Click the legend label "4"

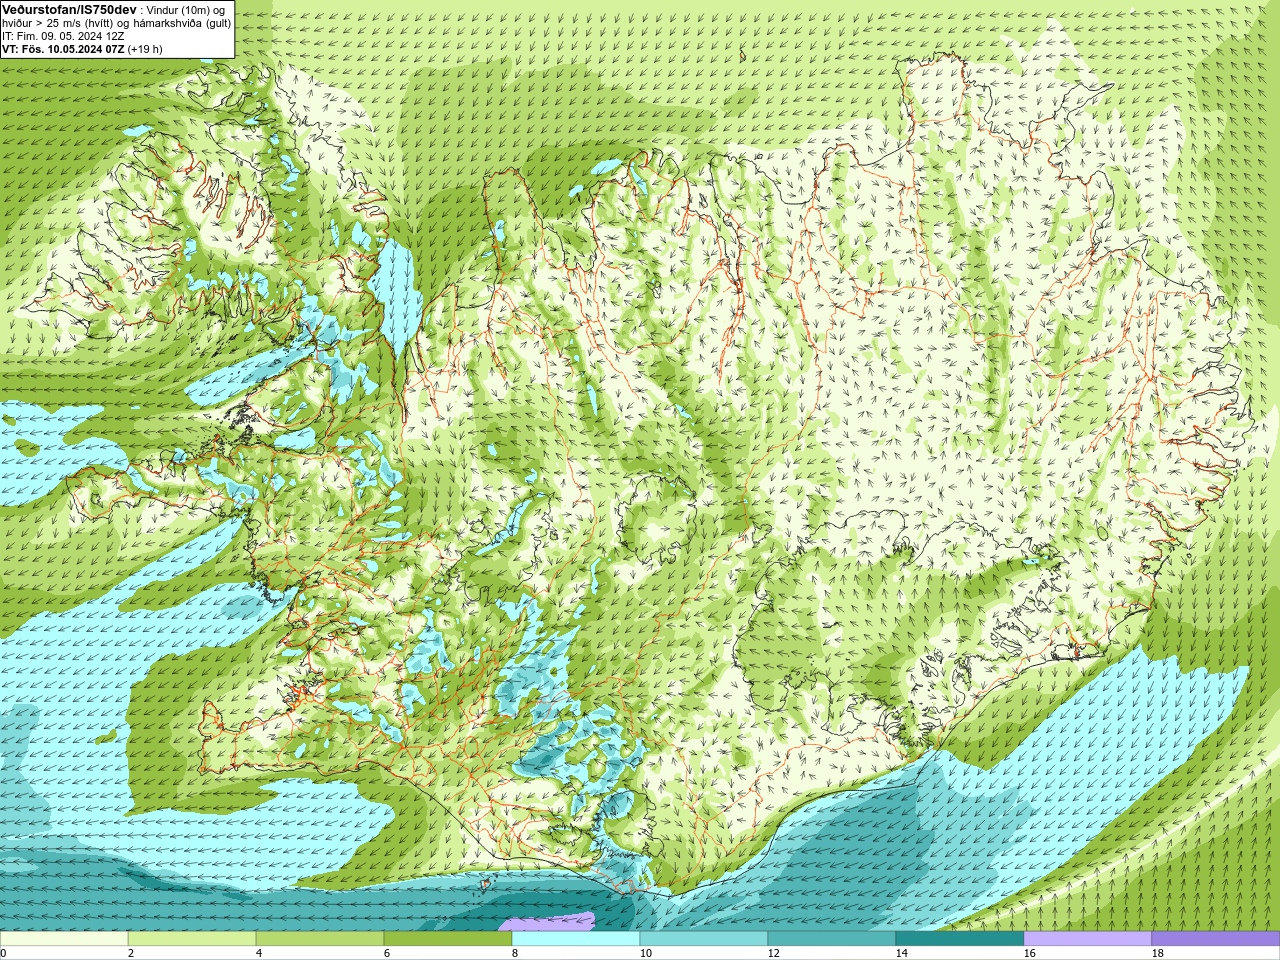click(x=258, y=953)
